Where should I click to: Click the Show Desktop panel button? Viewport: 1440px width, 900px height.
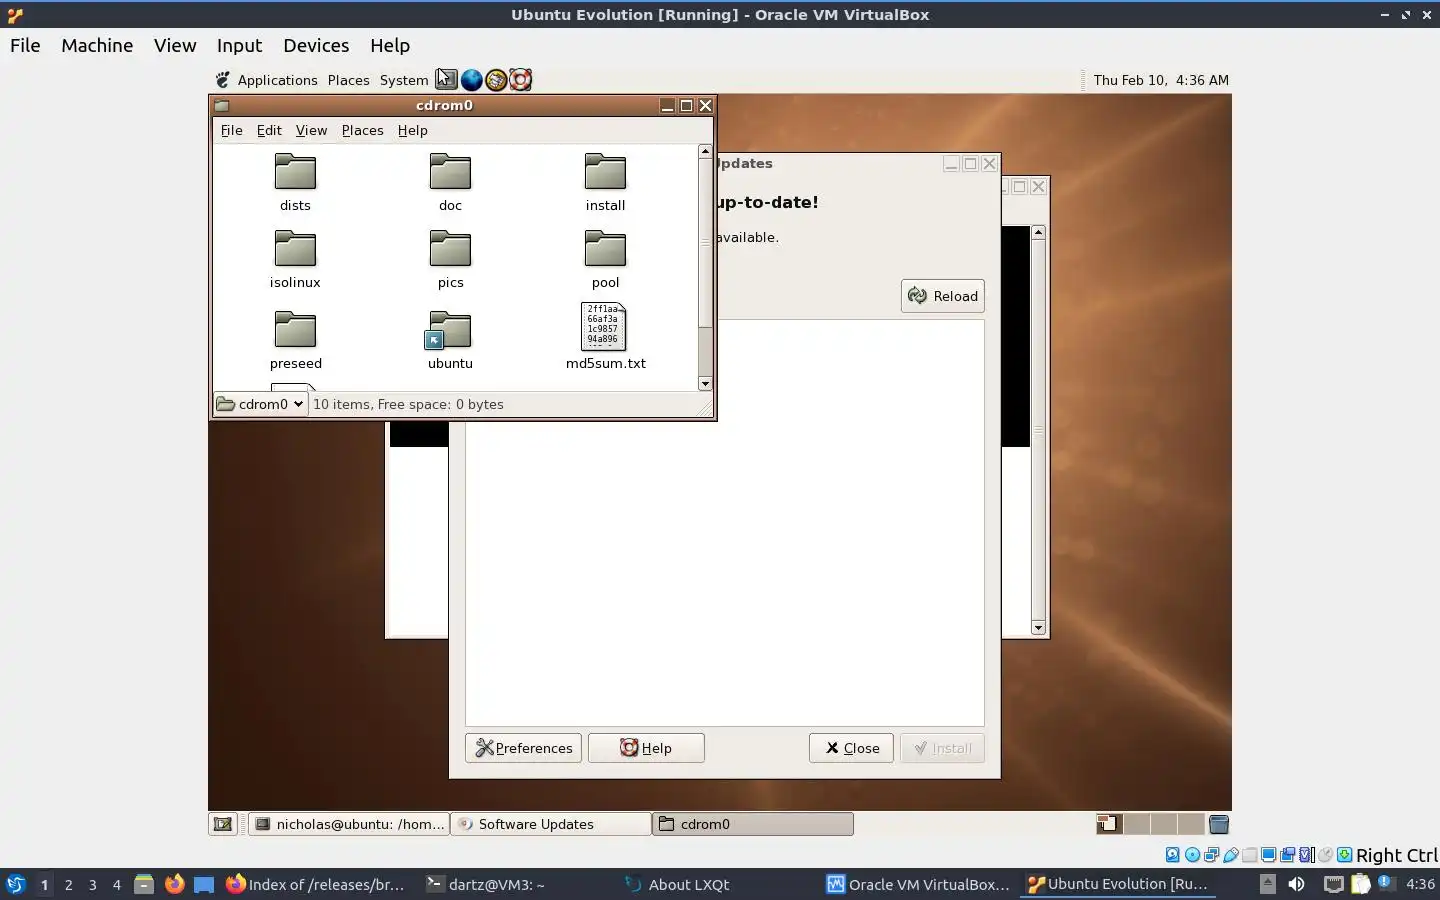[x=223, y=824]
